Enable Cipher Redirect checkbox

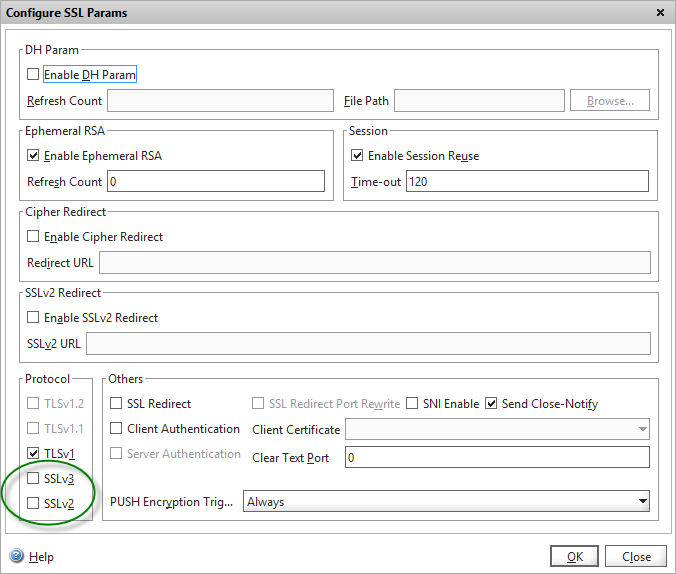tap(34, 237)
